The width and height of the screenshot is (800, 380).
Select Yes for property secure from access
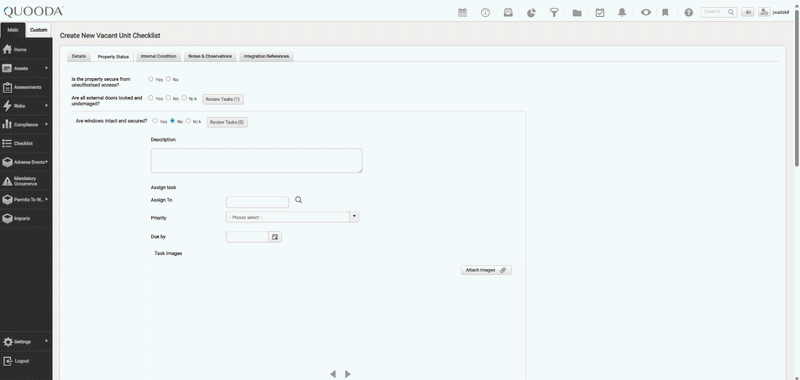(x=151, y=79)
